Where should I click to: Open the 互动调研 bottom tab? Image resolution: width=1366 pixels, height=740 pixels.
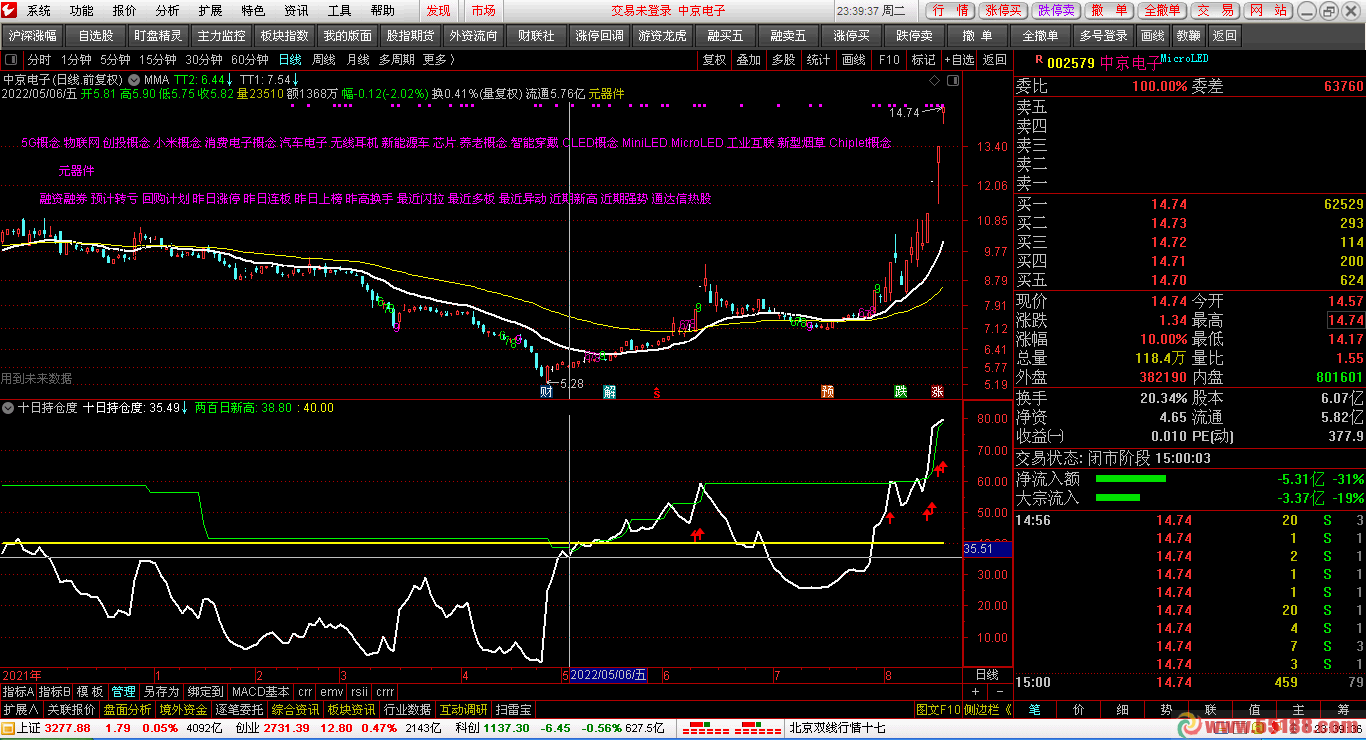(463, 709)
